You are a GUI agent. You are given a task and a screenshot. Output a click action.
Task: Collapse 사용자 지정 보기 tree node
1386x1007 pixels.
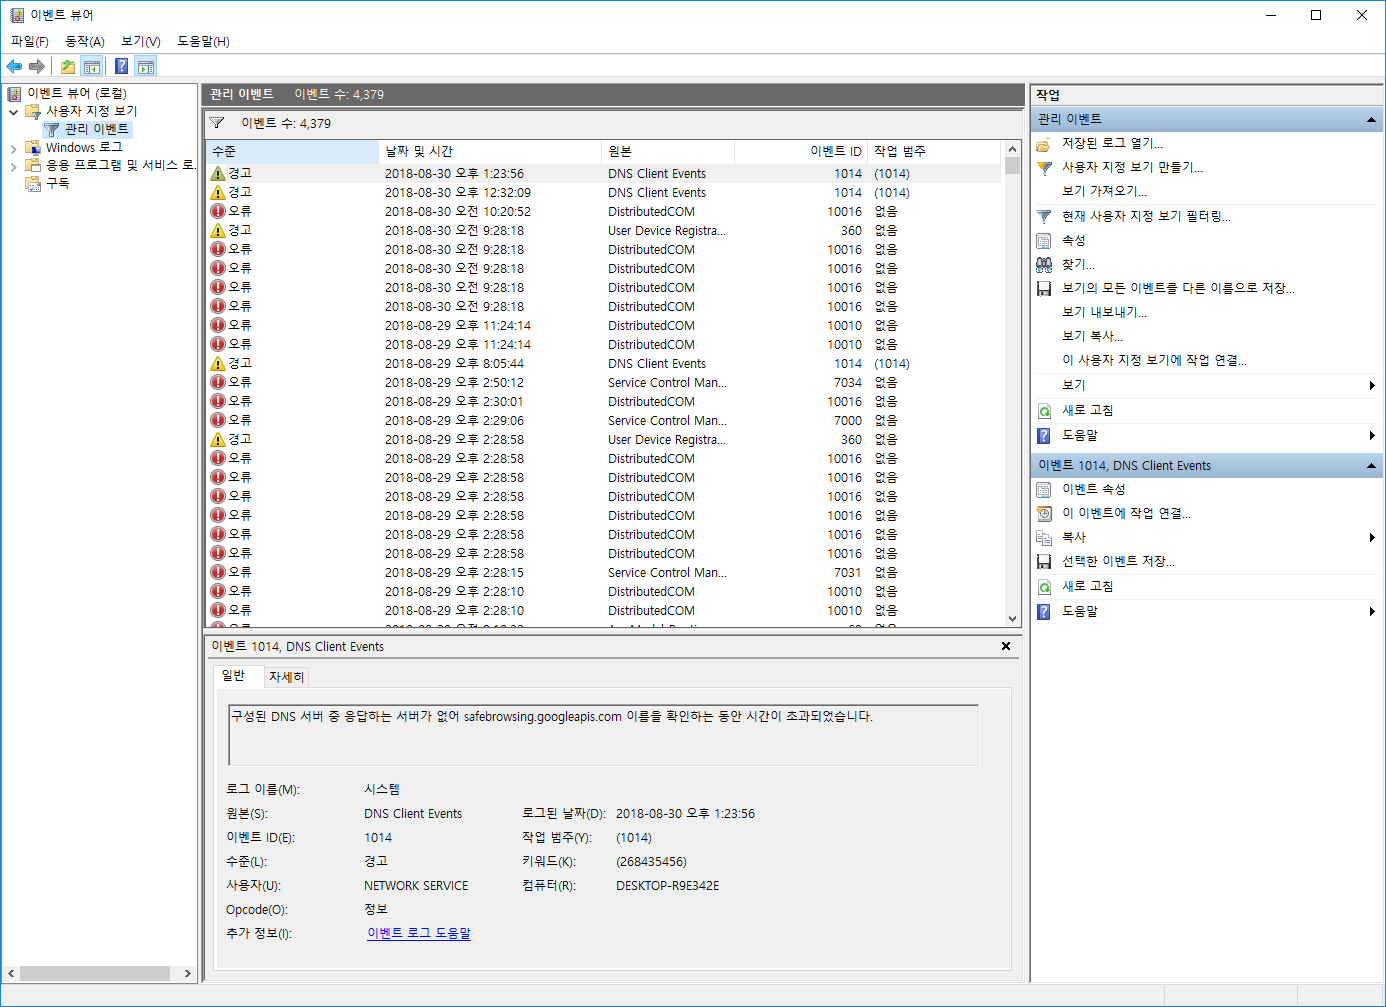pos(13,112)
